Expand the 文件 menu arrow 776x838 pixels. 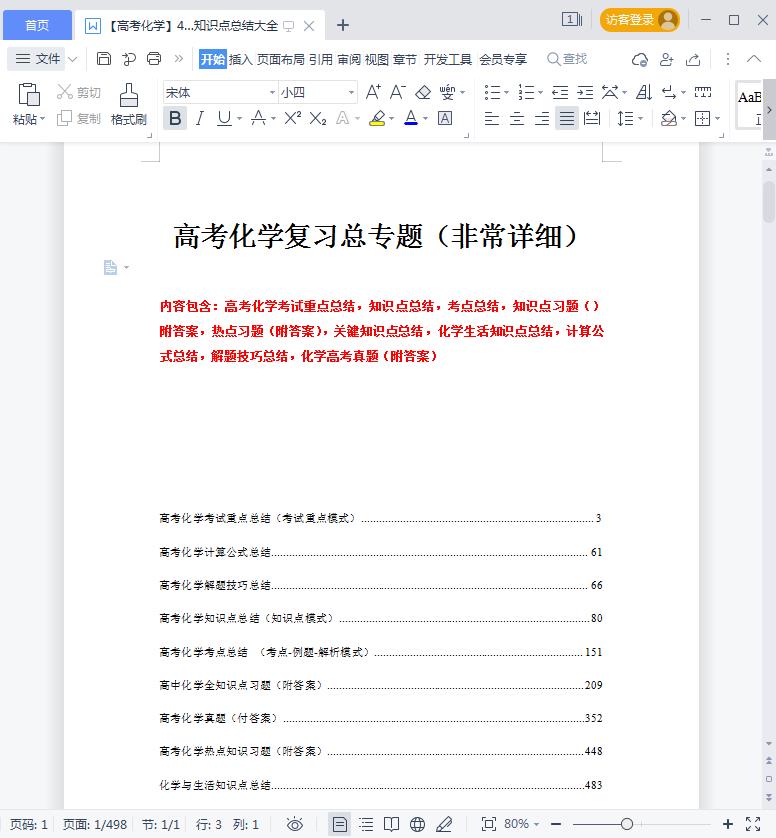(73, 59)
